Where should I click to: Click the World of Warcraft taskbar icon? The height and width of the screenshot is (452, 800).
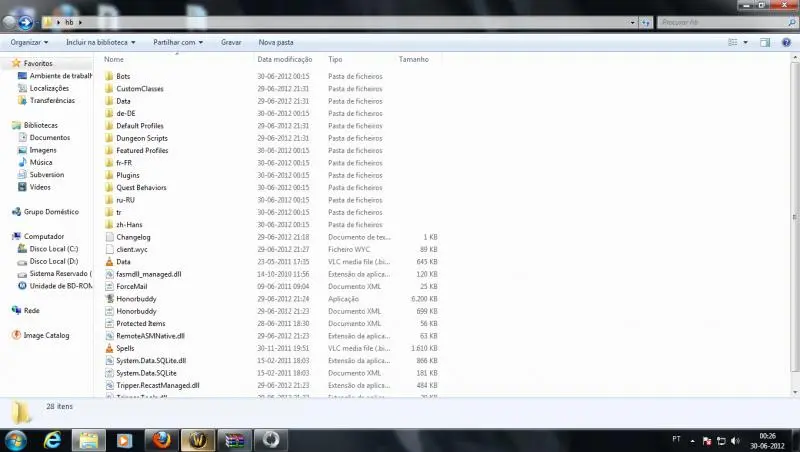point(198,438)
